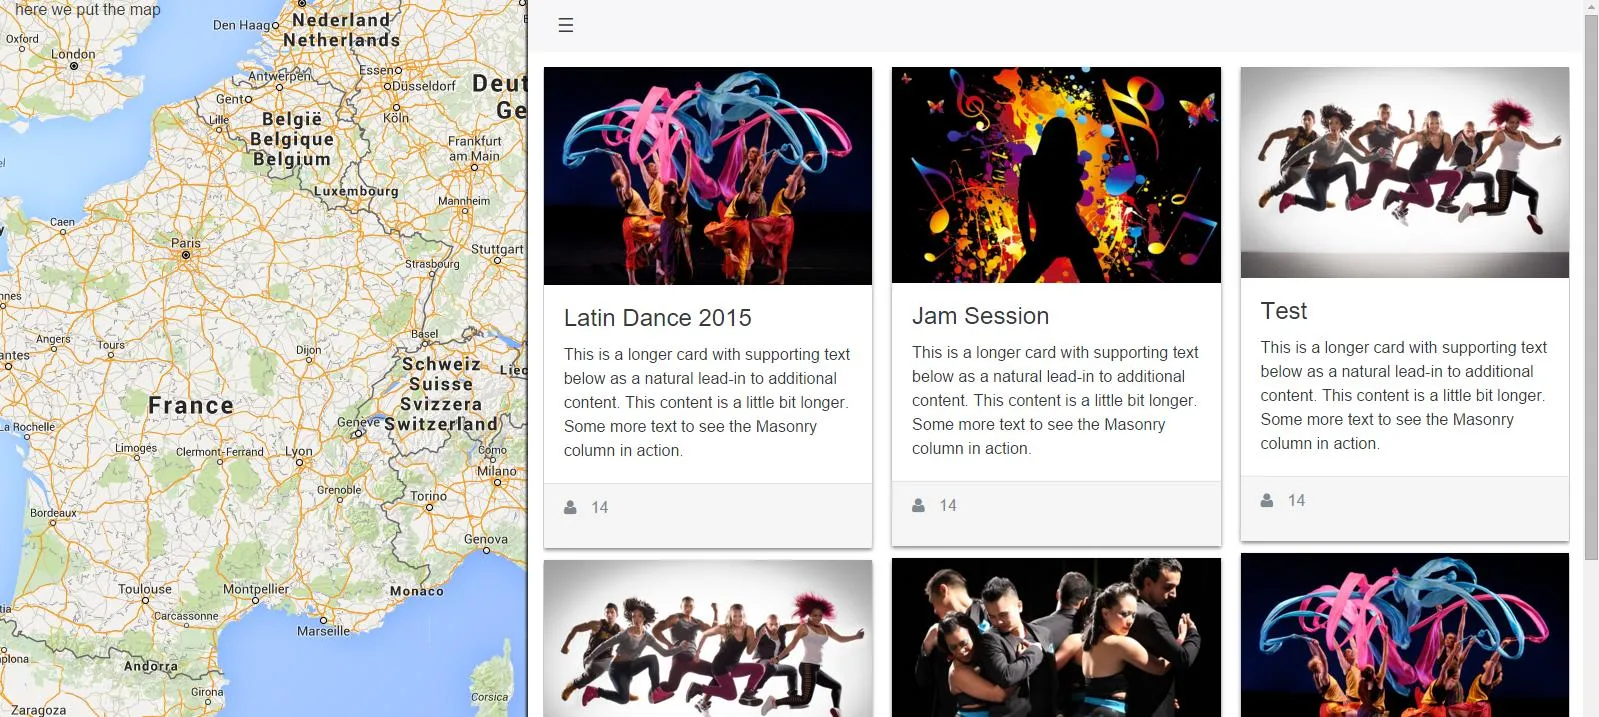Open the tango couples photo in bottom row
This screenshot has height=717, width=1599.
pyautogui.click(x=1056, y=638)
